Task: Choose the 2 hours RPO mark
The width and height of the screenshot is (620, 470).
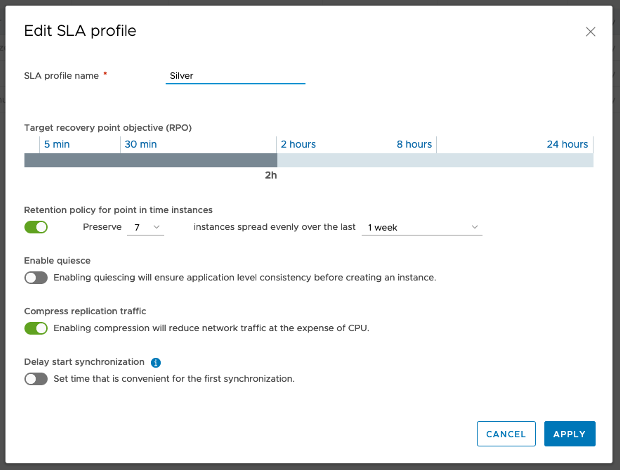Action: (x=298, y=144)
